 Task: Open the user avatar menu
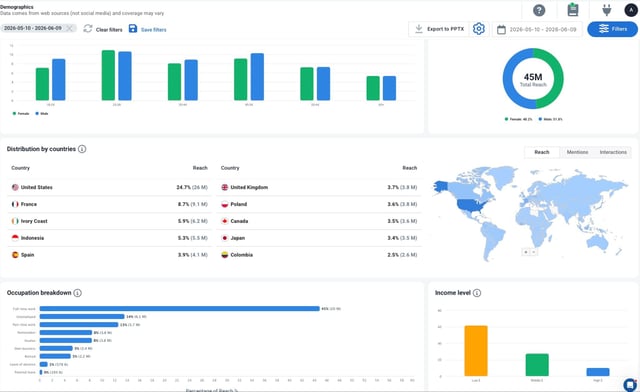(x=631, y=9)
